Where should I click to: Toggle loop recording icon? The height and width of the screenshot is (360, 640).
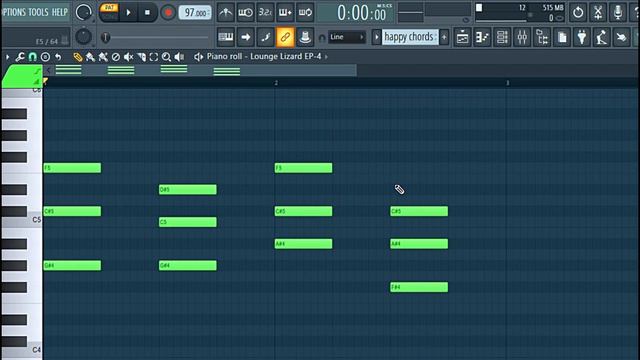305,13
